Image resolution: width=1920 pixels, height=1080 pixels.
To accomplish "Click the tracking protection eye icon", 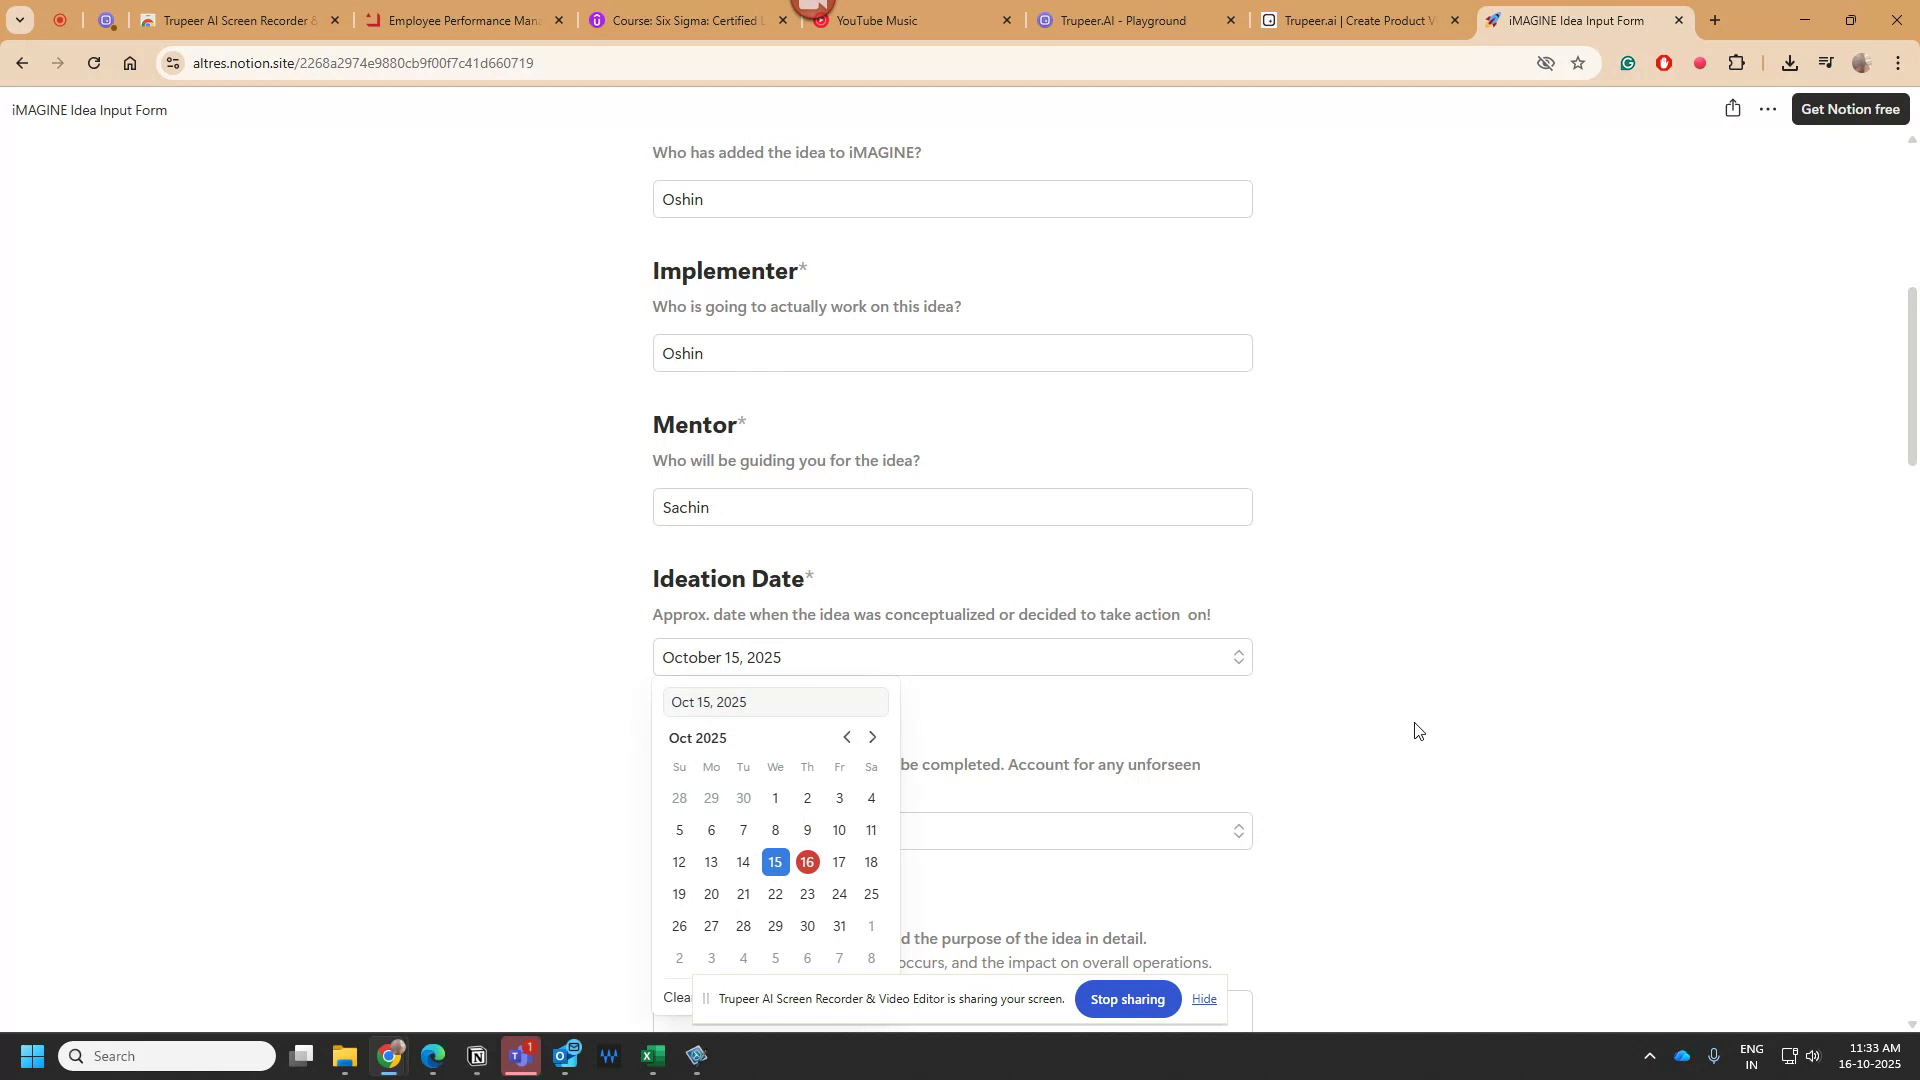I will [x=1545, y=62].
